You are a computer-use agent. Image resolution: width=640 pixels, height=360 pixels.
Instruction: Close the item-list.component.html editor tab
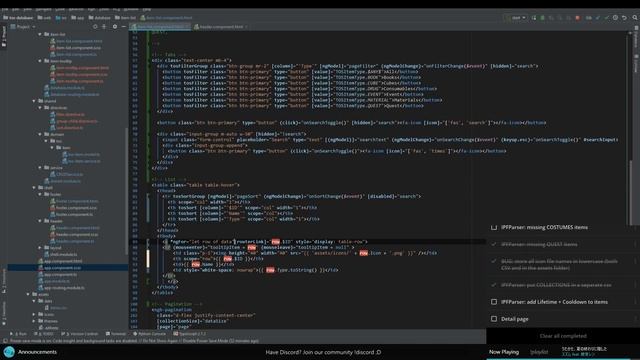point(187,27)
